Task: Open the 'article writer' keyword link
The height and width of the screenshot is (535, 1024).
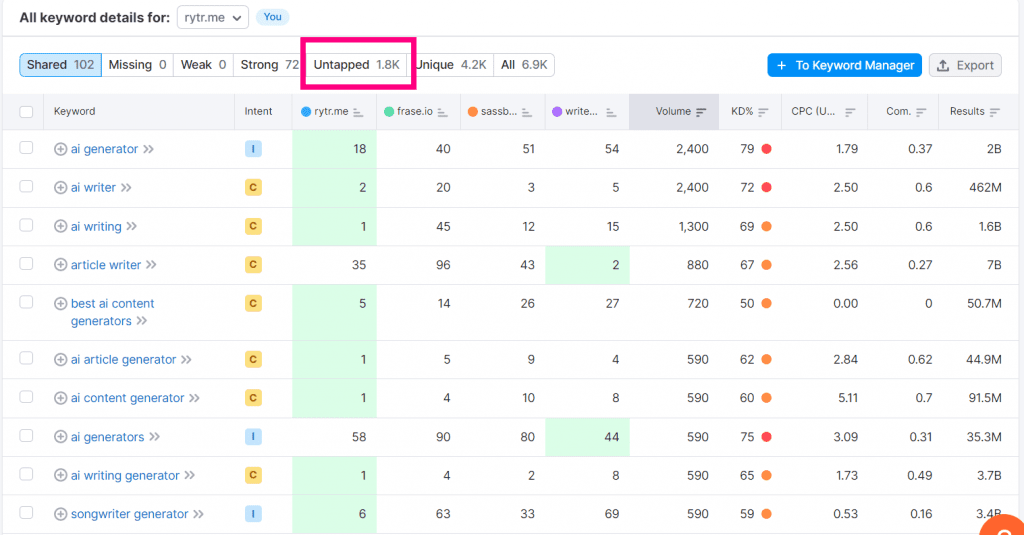Action: [x=106, y=265]
